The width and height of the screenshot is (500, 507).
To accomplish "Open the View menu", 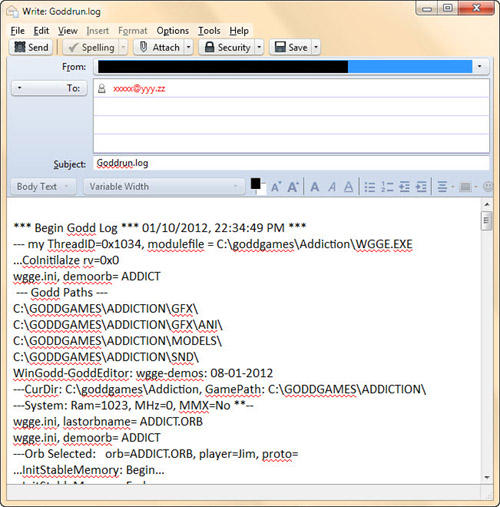I will [x=68, y=31].
